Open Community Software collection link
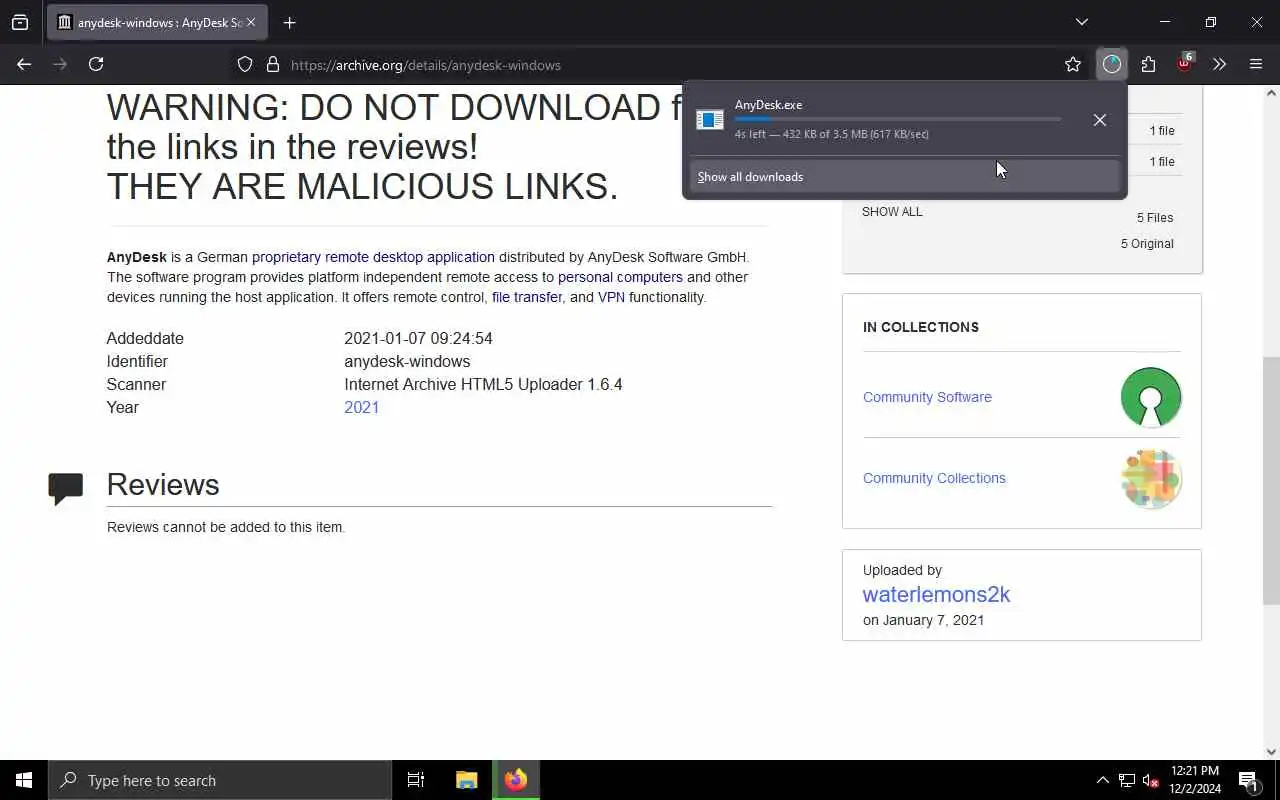 pos(927,397)
